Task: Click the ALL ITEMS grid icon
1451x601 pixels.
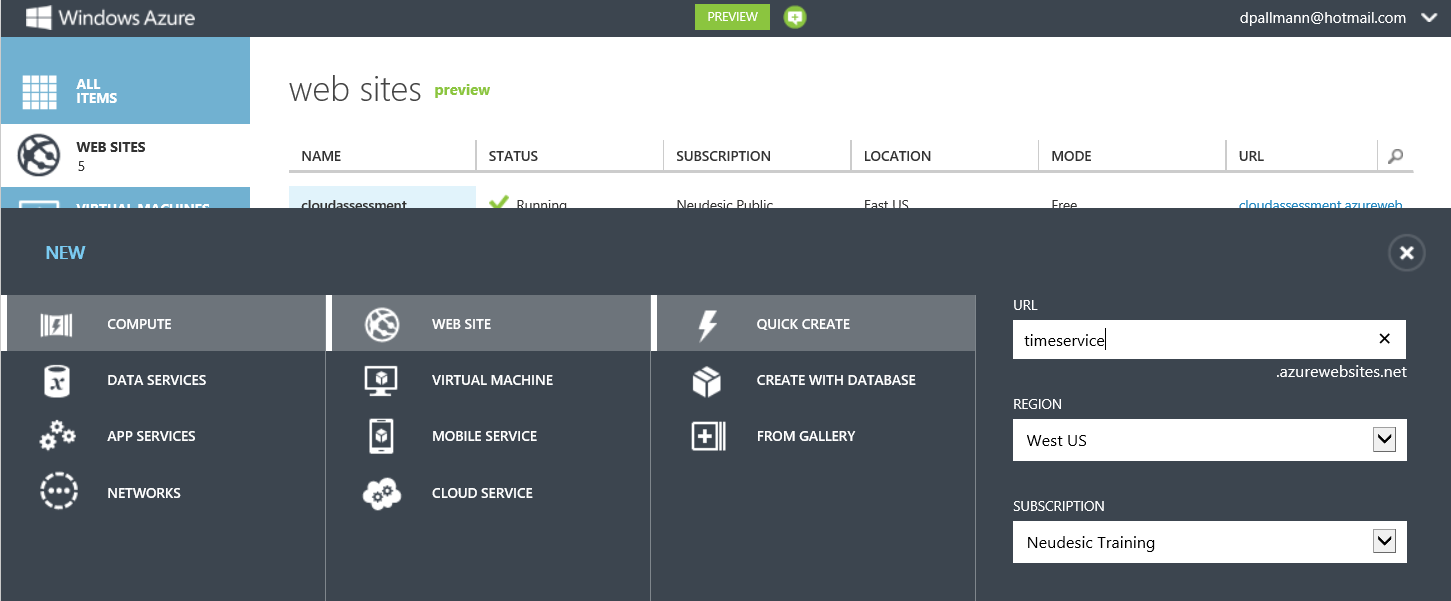Action: (x=40, y=92)
